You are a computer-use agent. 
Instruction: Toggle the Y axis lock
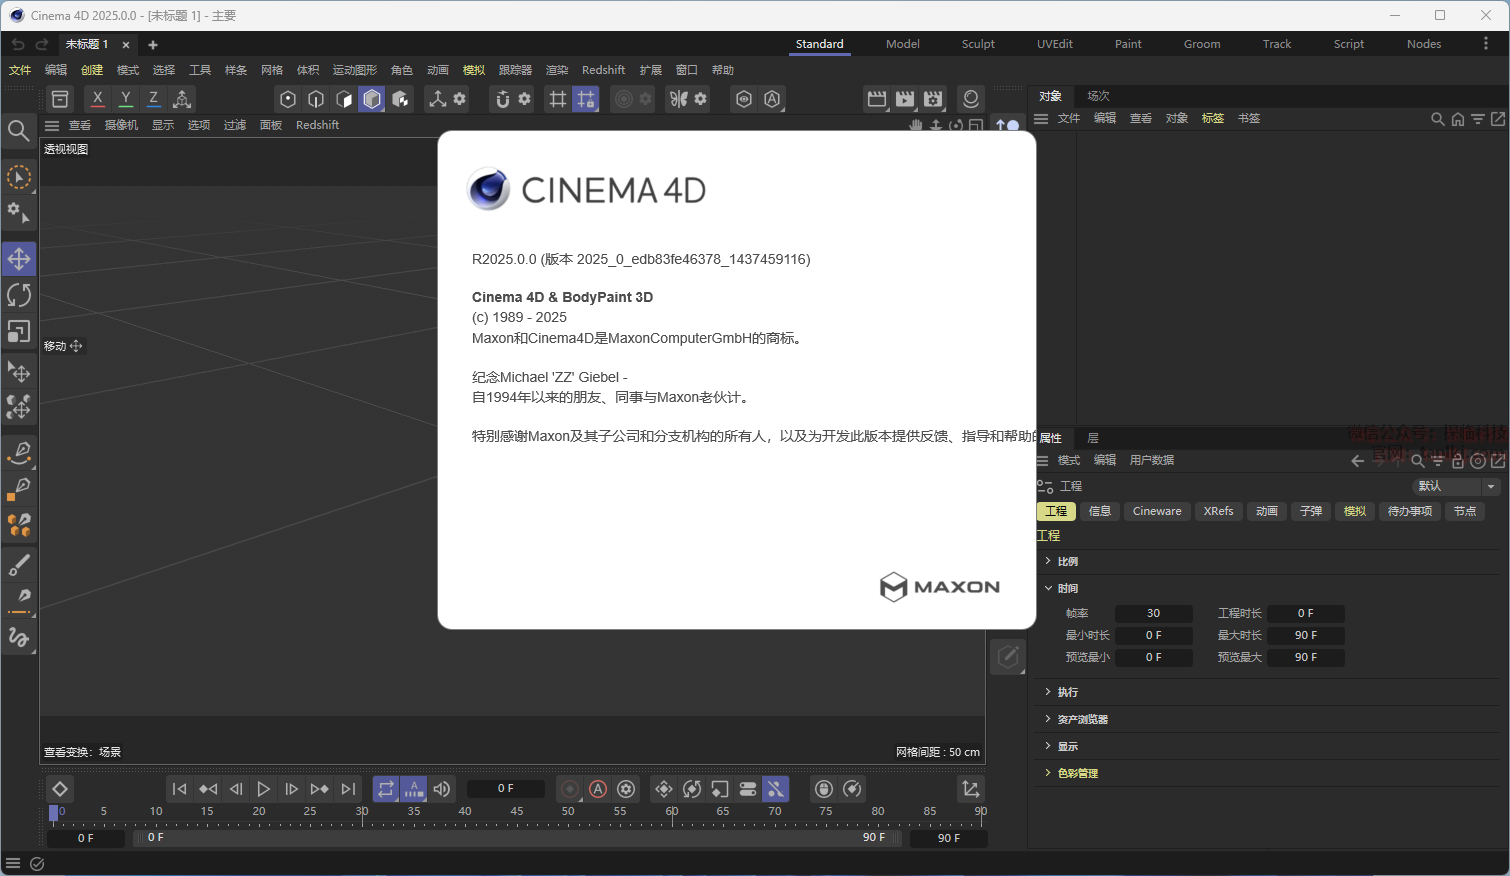(125, 99)
